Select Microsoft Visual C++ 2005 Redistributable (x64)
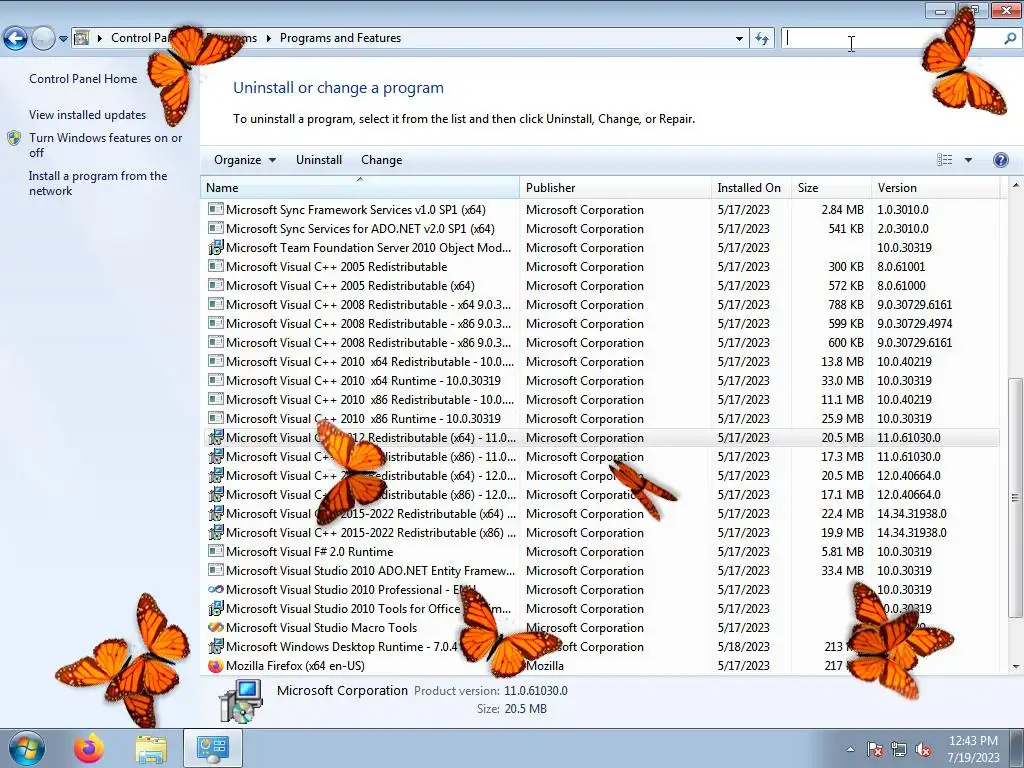 (600, 286)
